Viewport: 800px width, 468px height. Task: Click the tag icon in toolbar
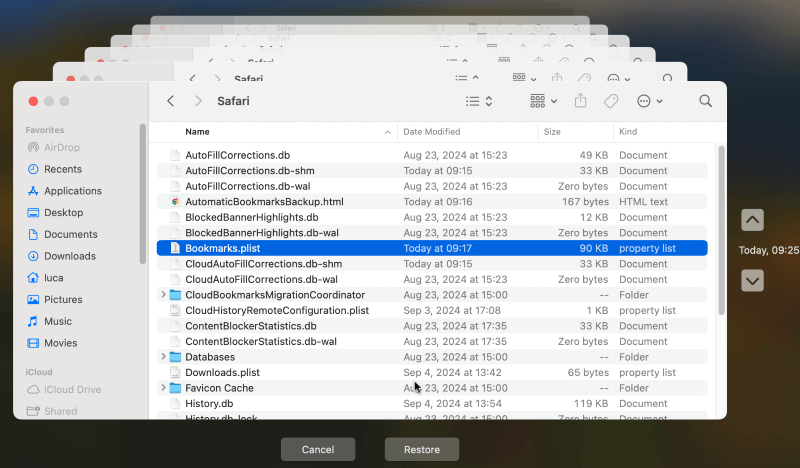(611, 101)
